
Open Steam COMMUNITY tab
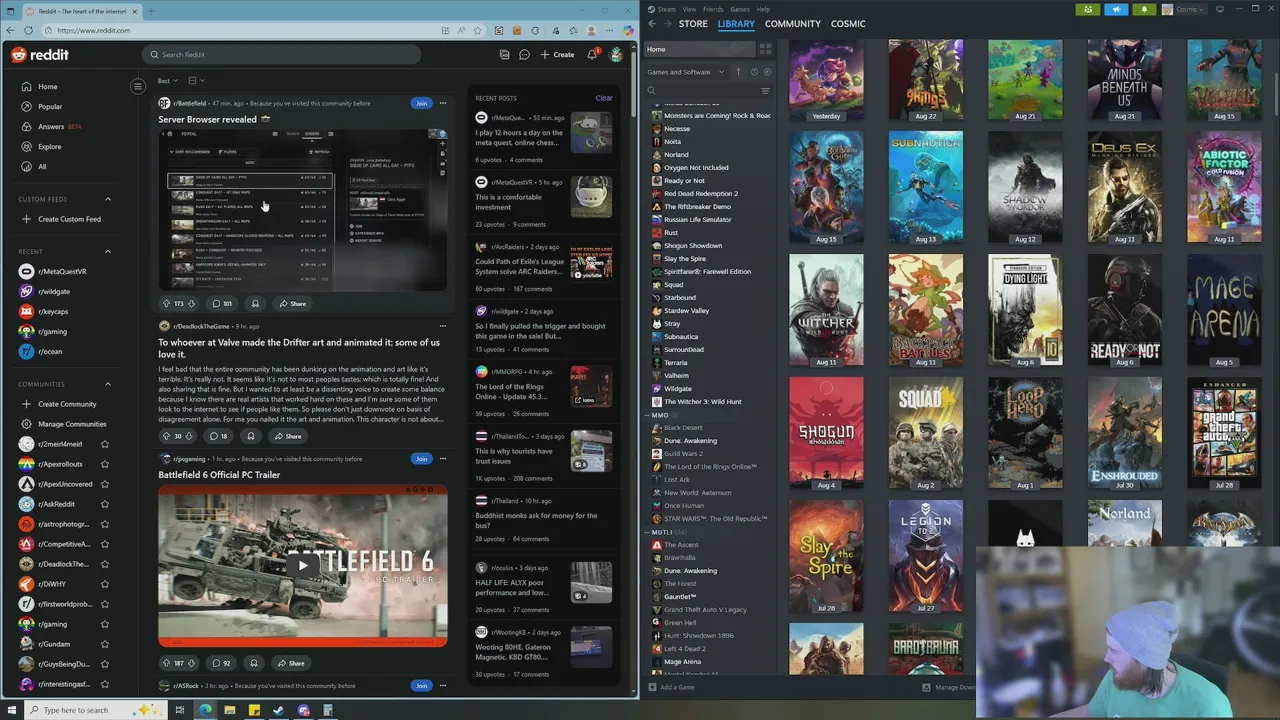792,24
